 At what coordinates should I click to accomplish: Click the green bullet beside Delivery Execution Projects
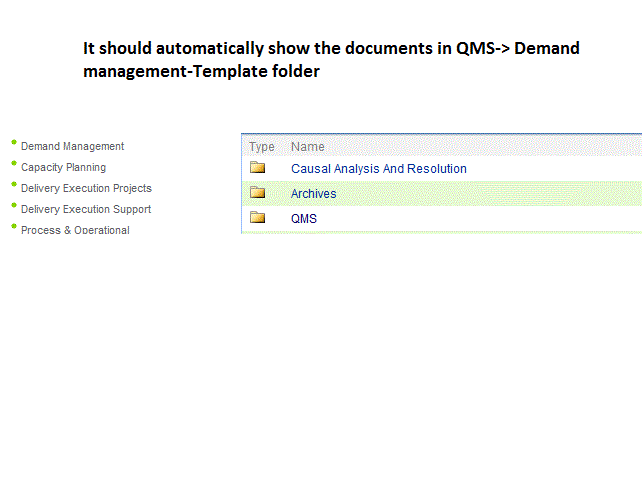[14, 184]
